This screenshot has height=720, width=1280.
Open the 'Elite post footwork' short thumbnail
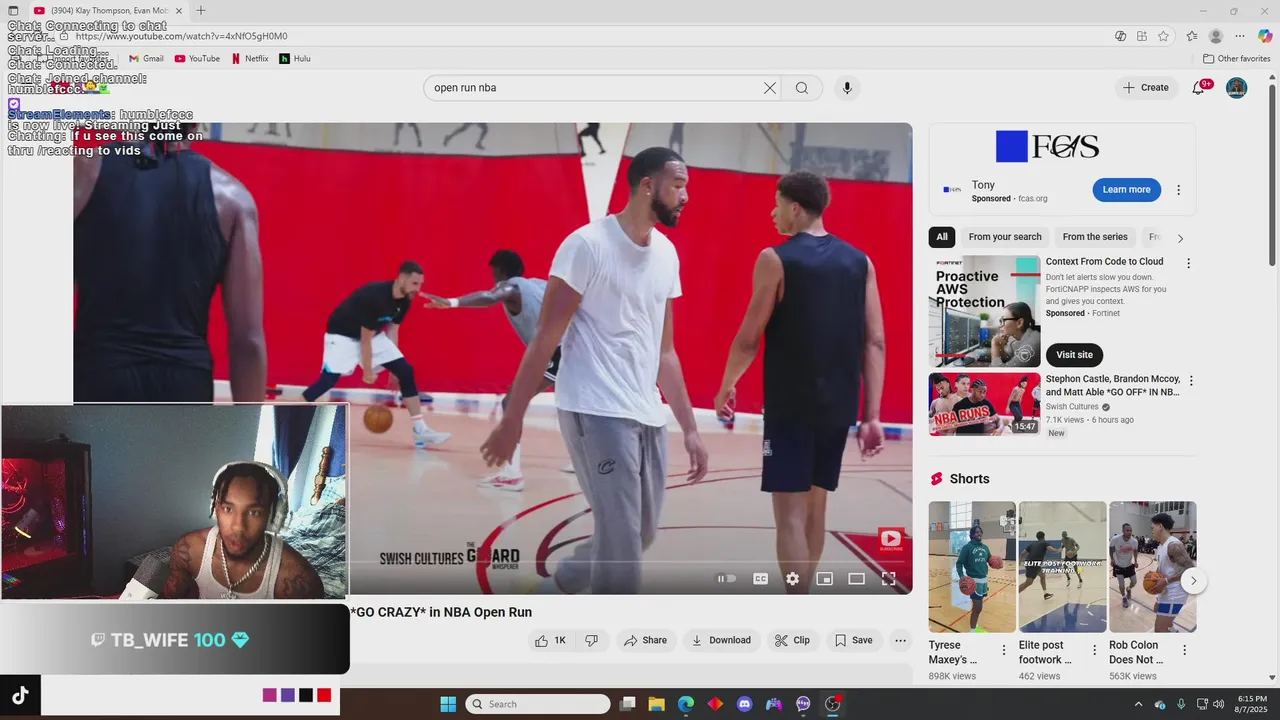[1062, 567]
